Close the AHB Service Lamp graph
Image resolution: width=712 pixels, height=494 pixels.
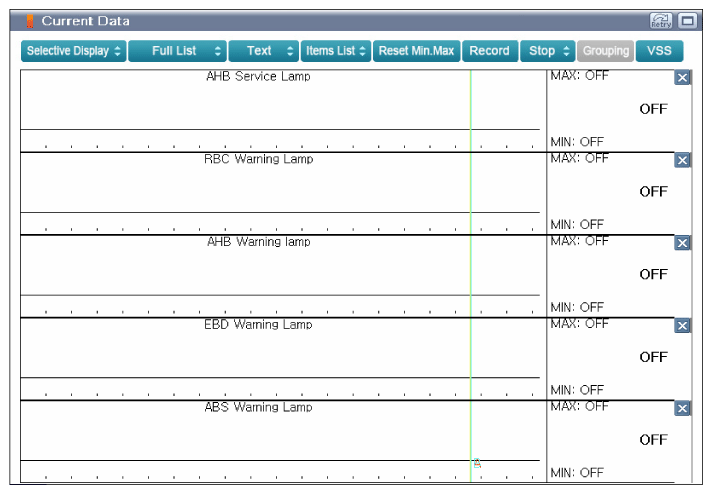pyautogui.click(x=682, y=78)
